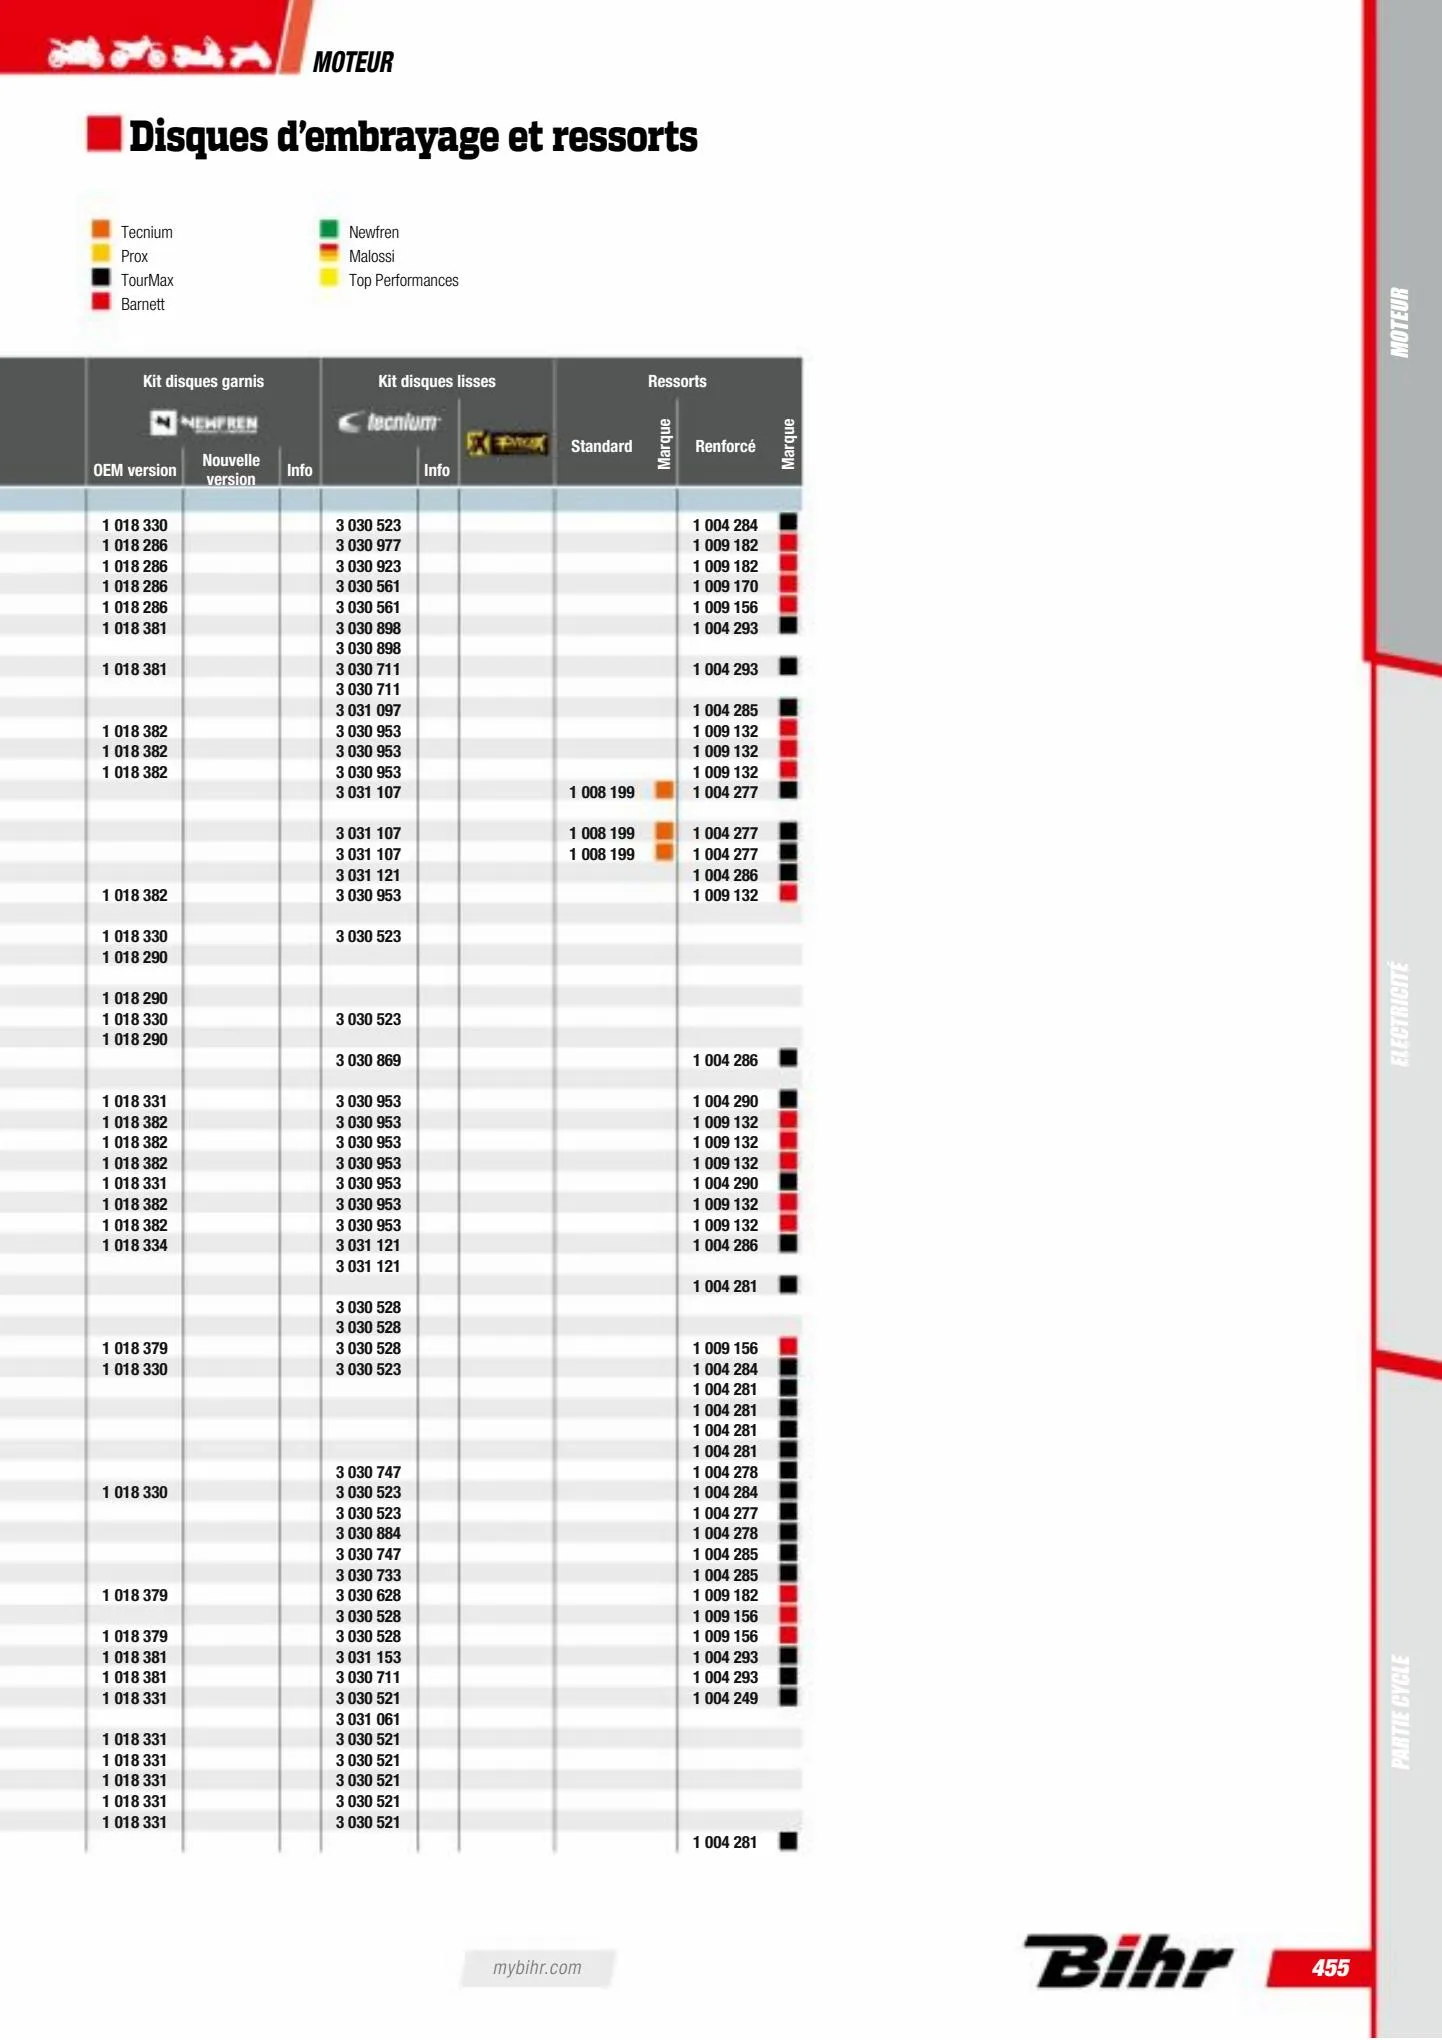Viewport: 1442px width, 2040px height.
Task: Select reference 3 031 097
Action: pyautogui.click(x=368, y=710)
